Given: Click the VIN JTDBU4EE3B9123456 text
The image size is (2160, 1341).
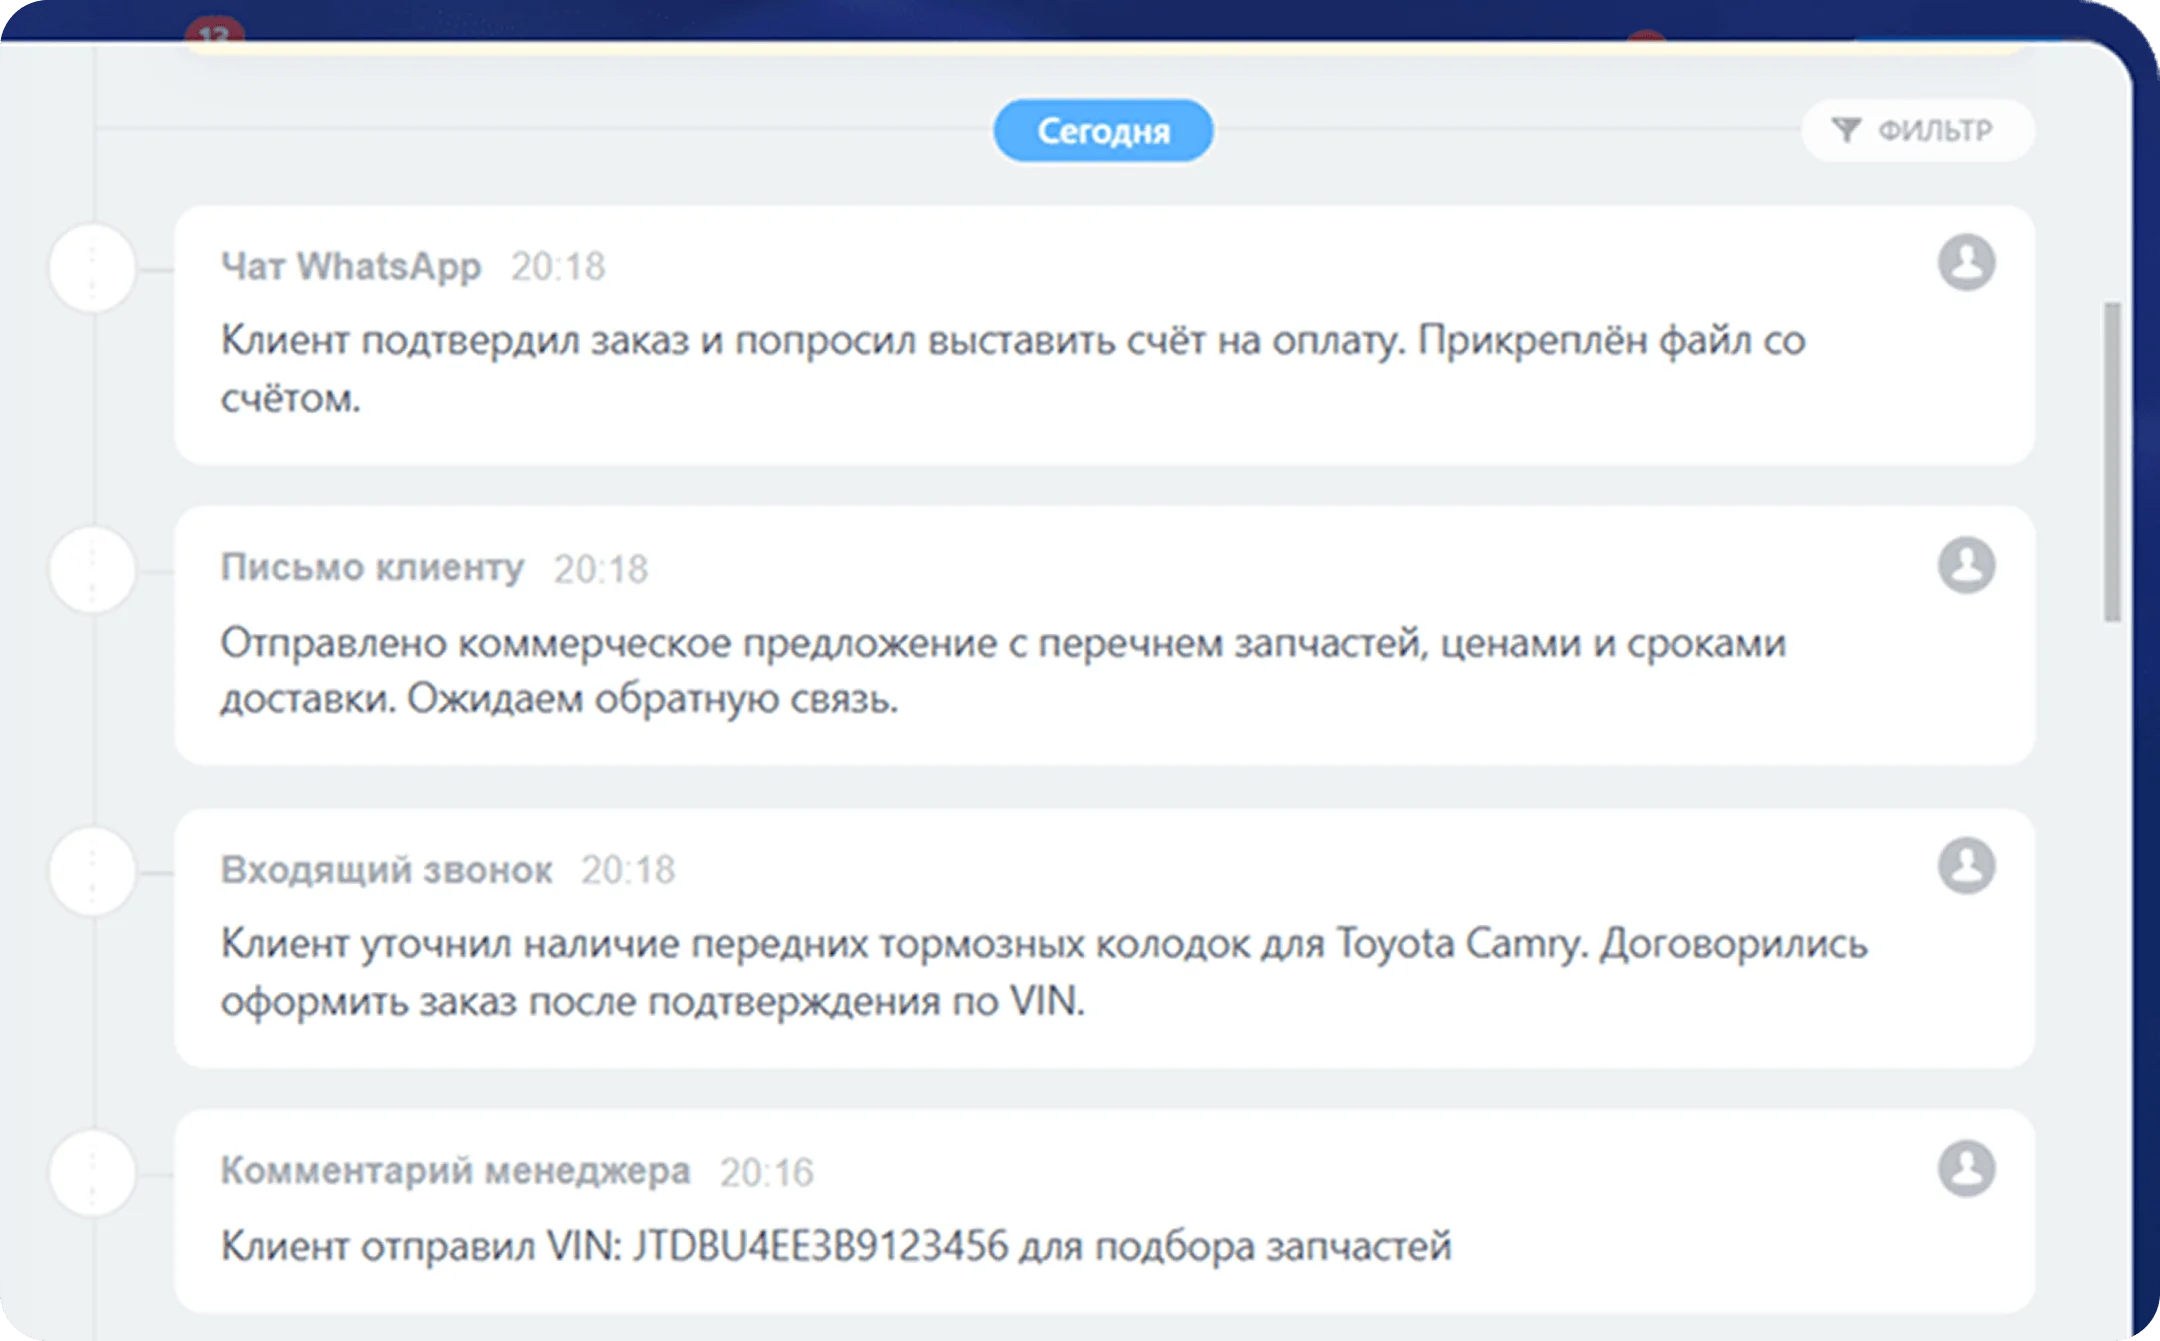Looking at the screenshot, I should click(x=820, y=1246).
